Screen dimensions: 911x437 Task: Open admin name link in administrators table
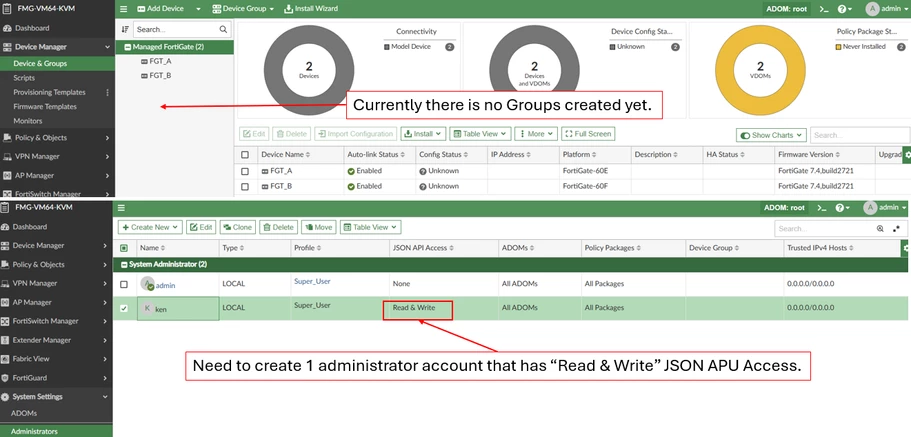click(x=165, y=285)
